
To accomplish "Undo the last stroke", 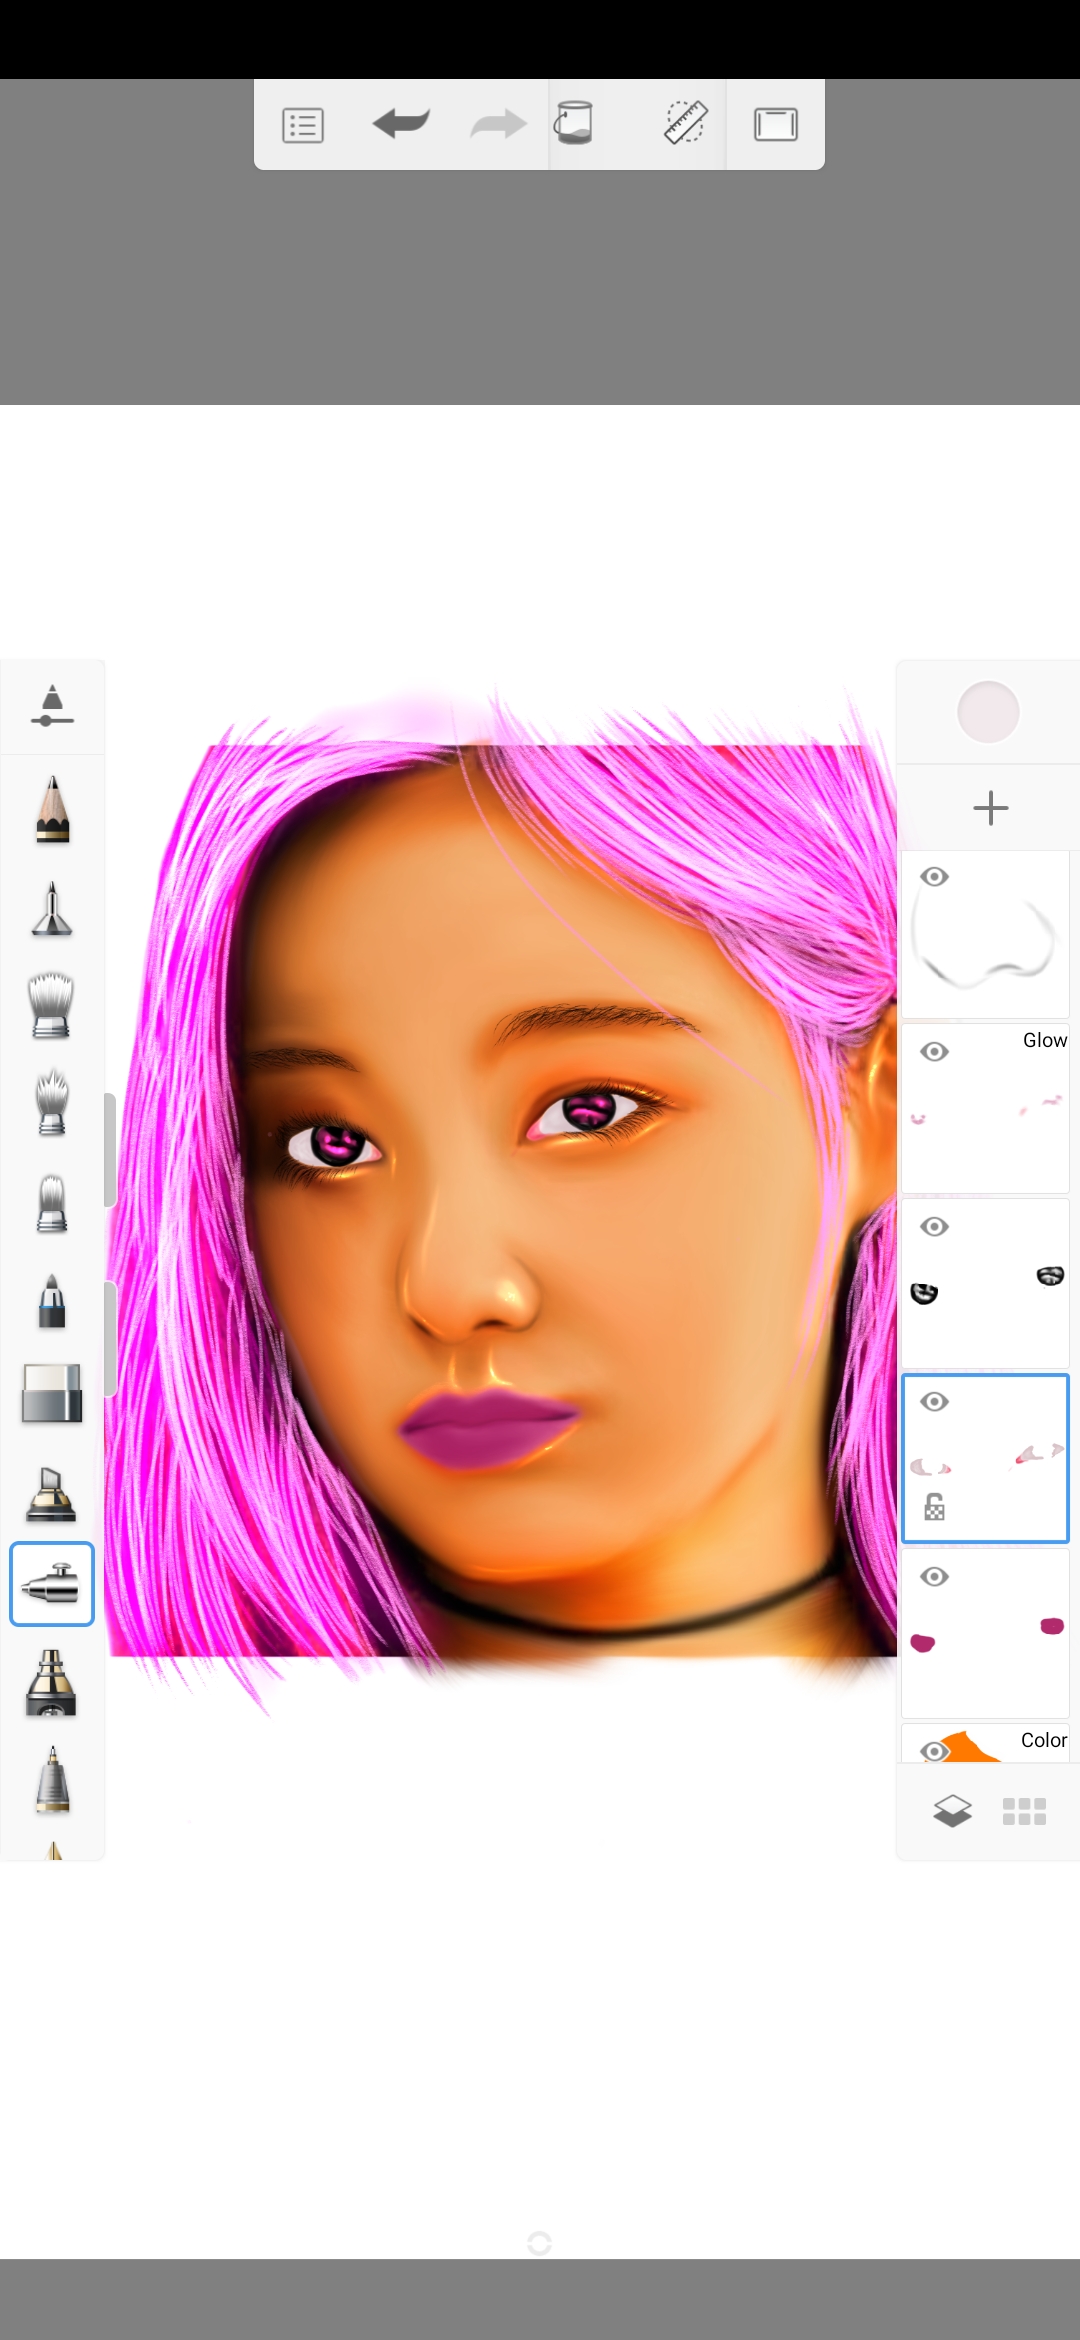I will coord(401,124).
